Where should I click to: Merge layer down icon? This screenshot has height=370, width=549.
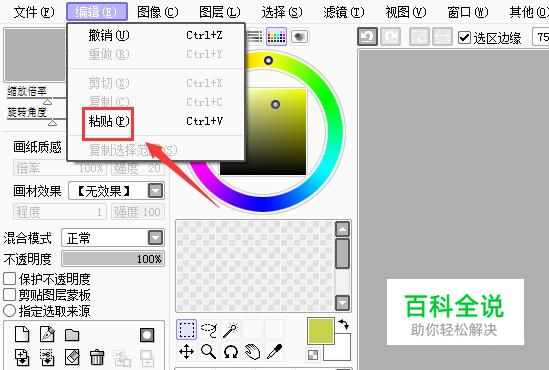(47, 357)
